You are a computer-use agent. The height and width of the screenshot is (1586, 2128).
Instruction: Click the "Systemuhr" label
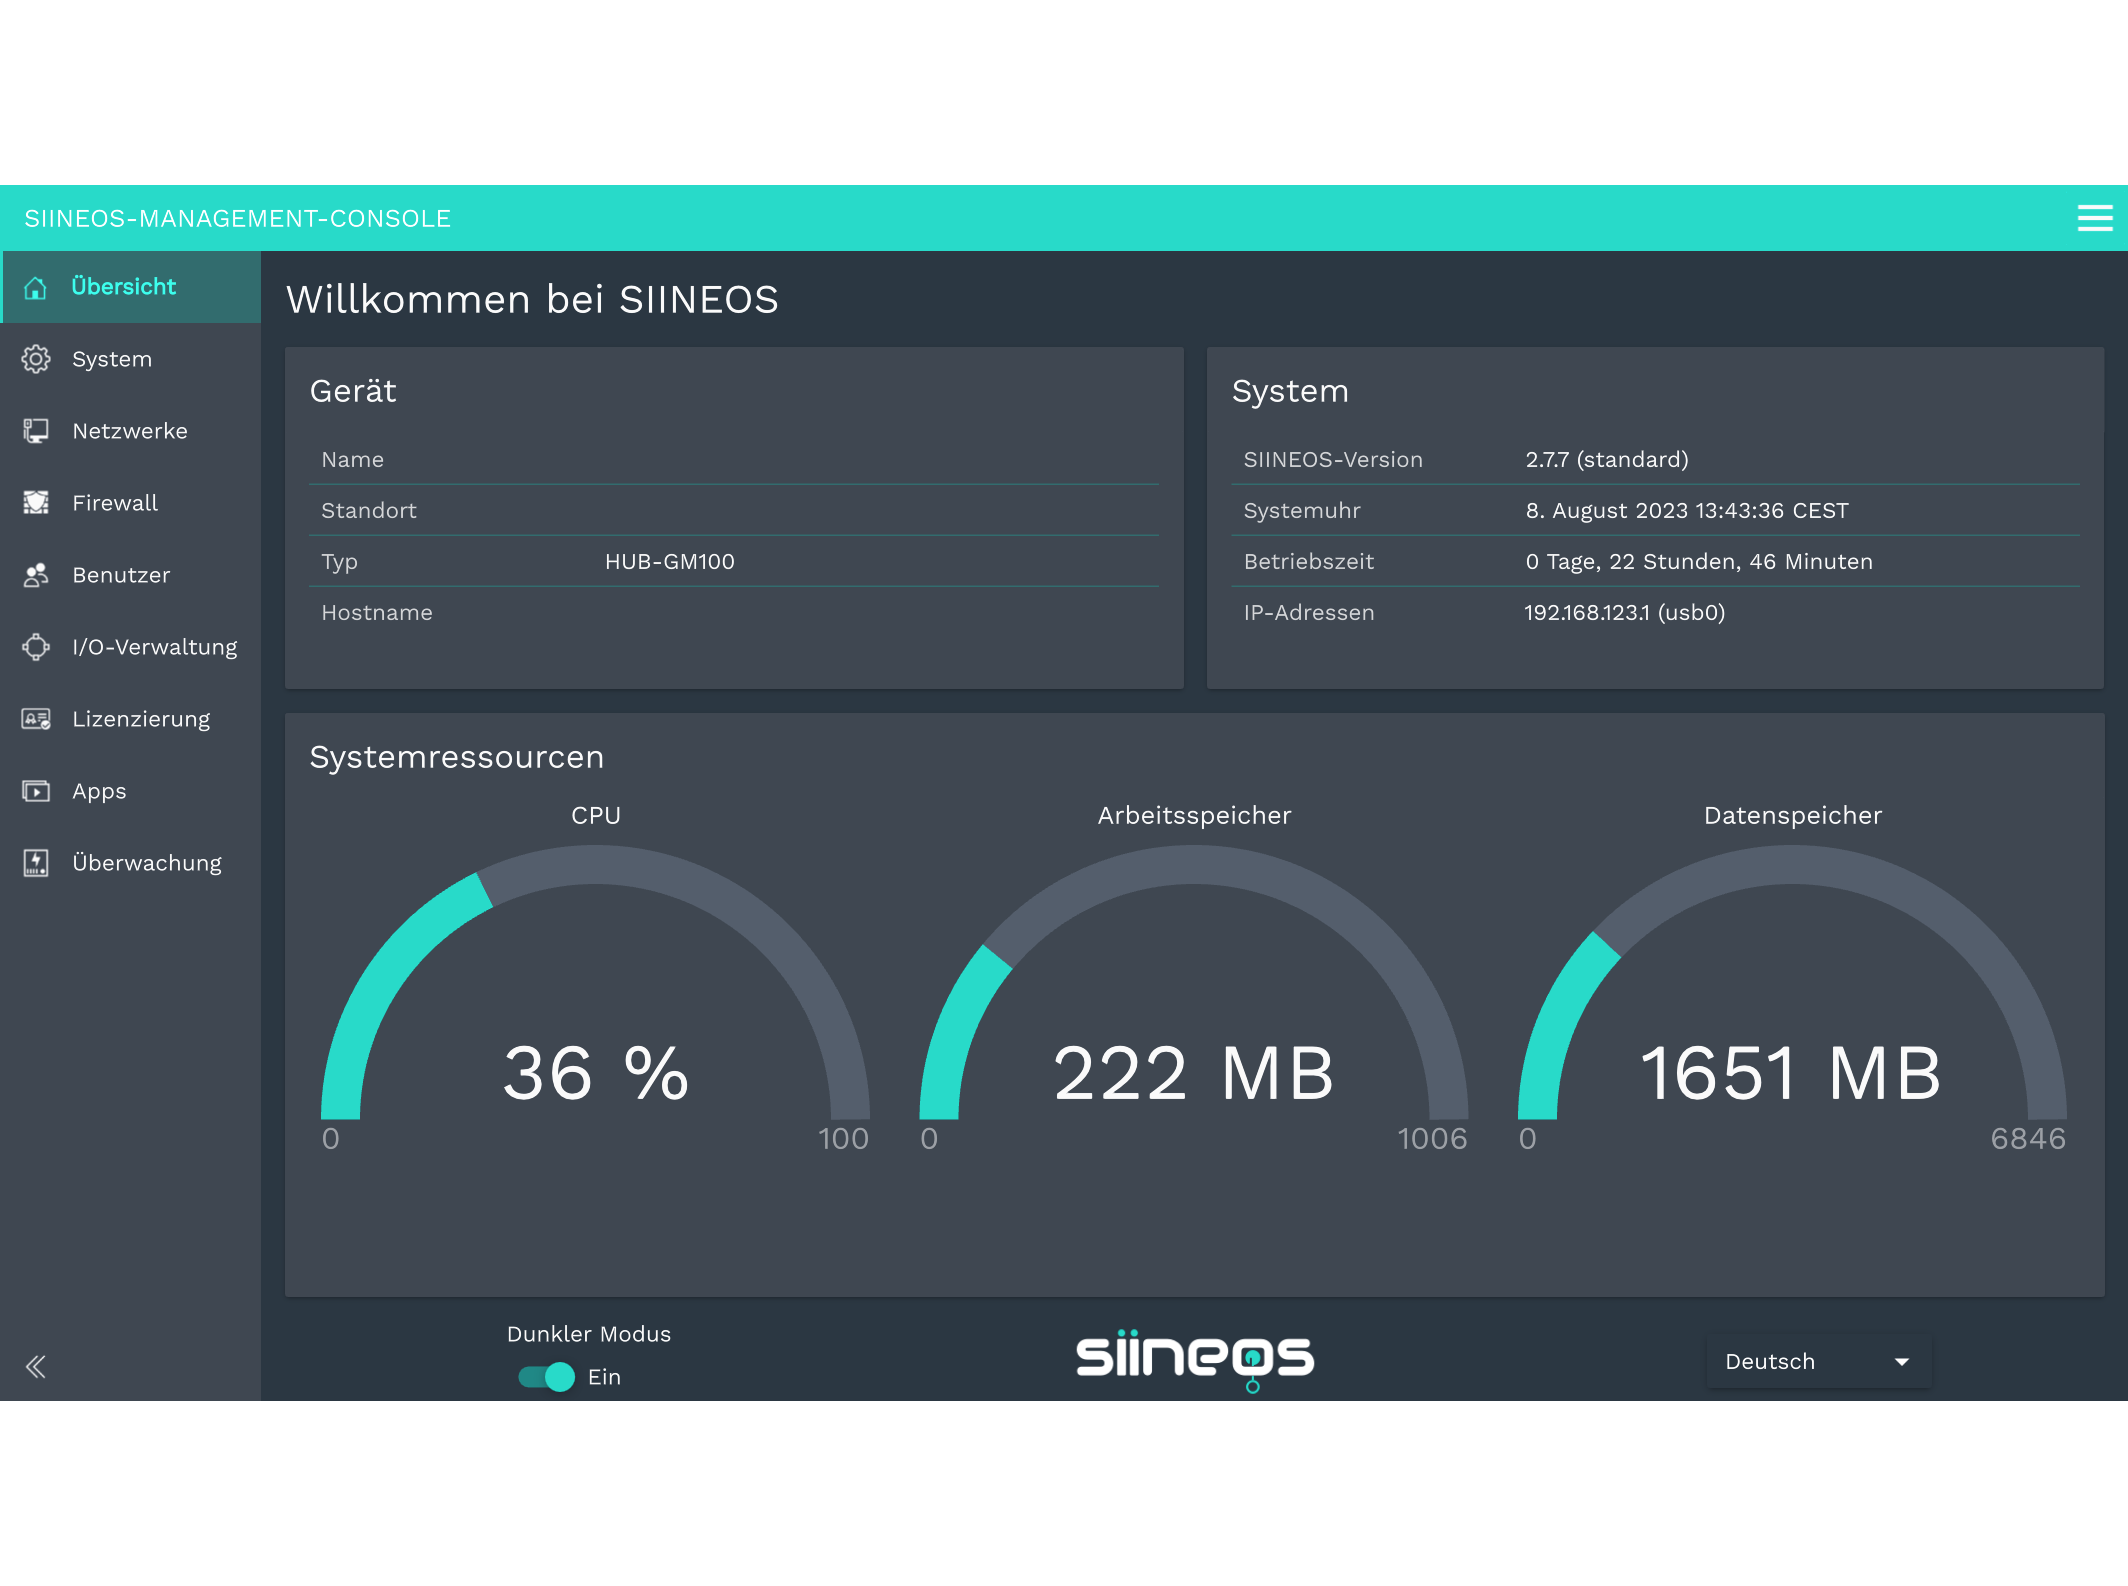point(1302,511)
